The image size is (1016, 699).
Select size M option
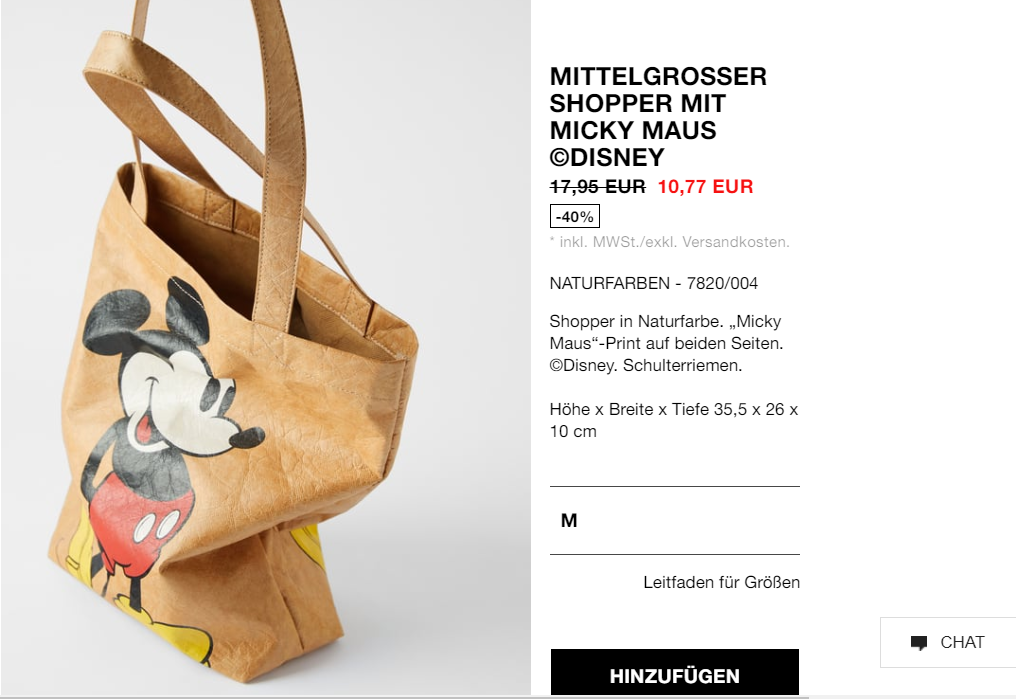[675, 520]
